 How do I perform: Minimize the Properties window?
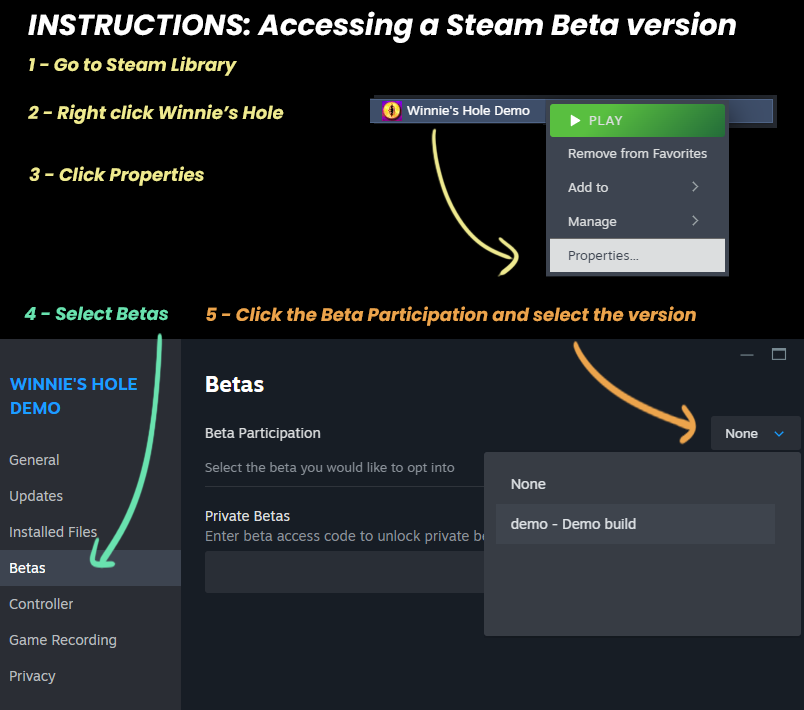pyautogui.click(x=747, y=355)
